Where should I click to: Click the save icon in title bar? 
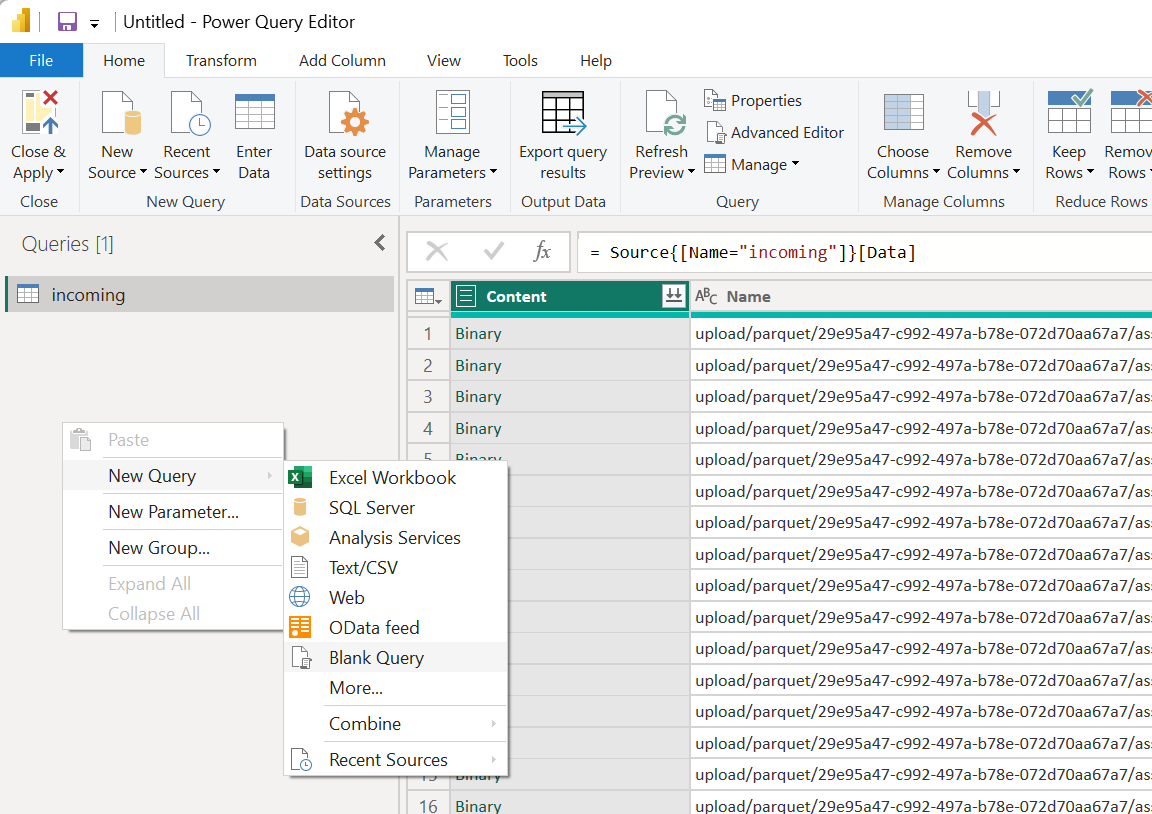(67, 22)
